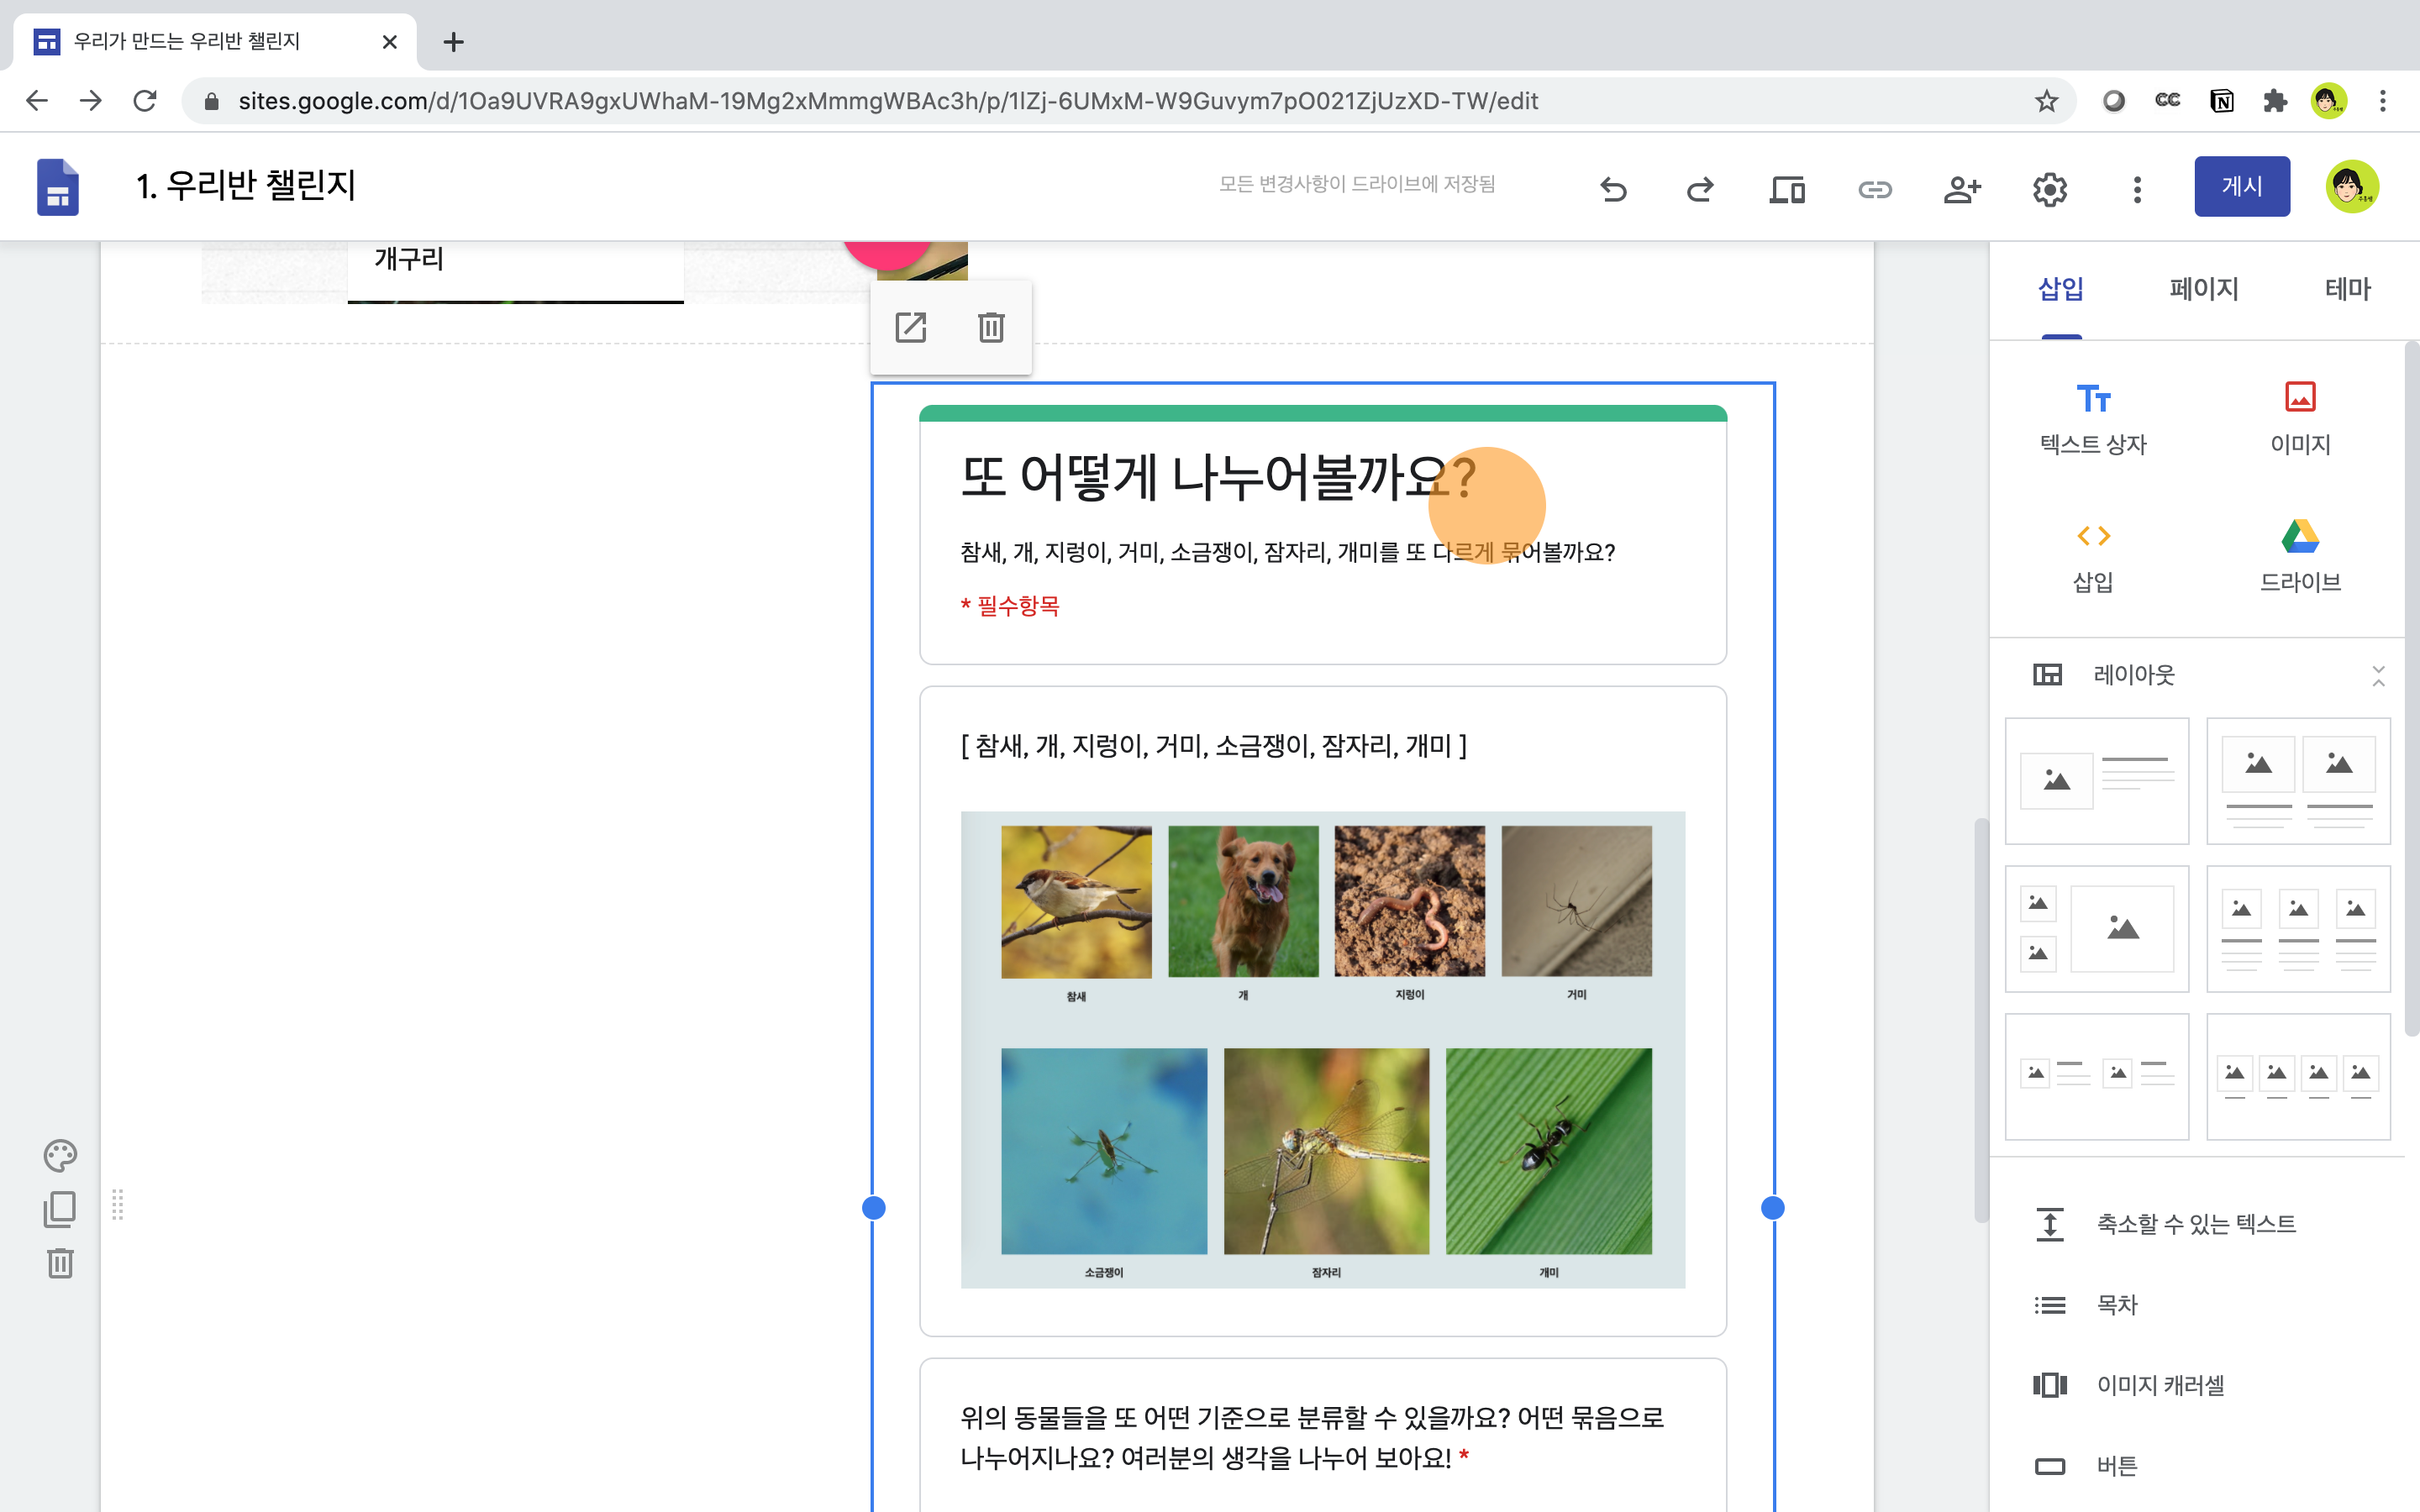This screenshot has width=2420, height=1512.
Task: Open the device preview icon
Action: (1786, 188)
